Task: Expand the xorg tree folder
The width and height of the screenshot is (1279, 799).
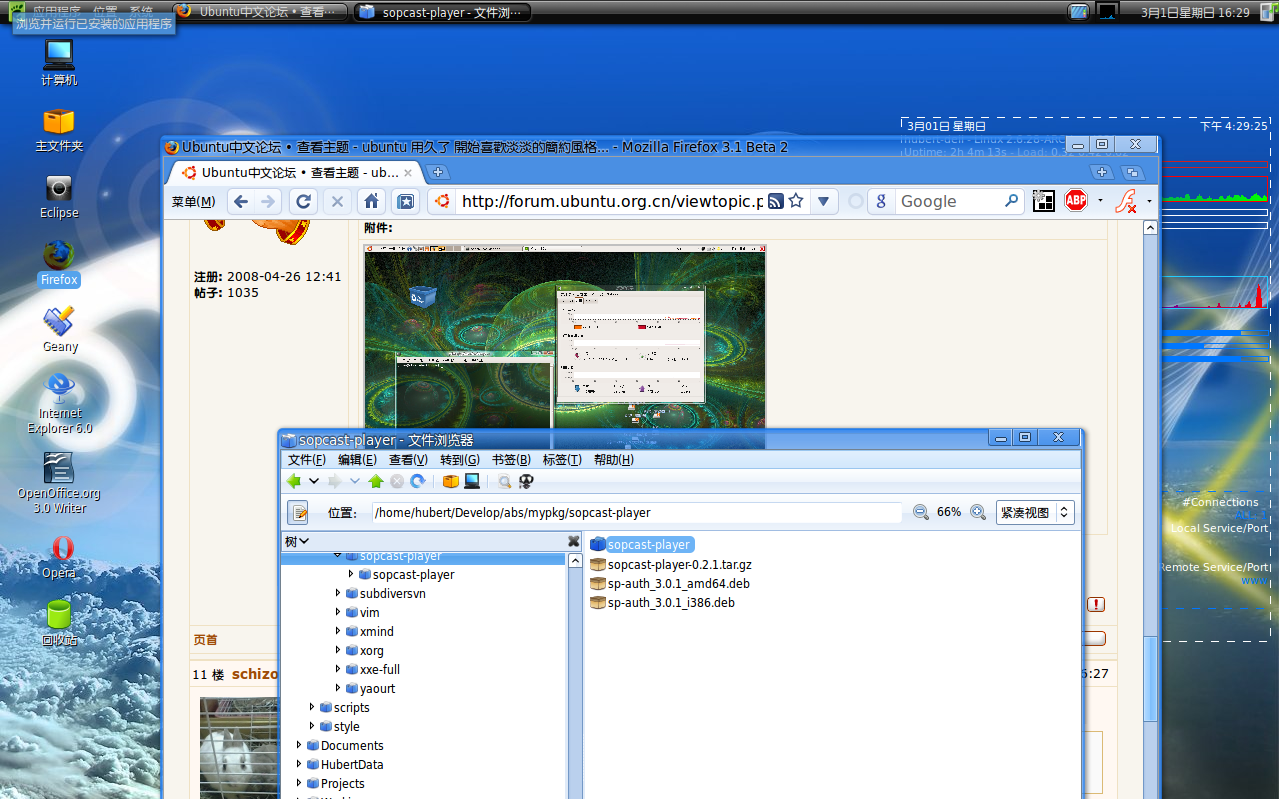Action: (x=339, y=650)
